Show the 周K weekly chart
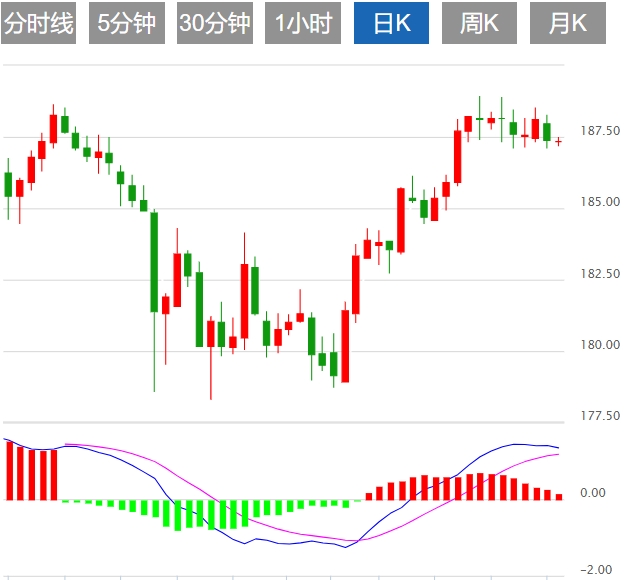636x580 pixels. click(x=479, y=24)
